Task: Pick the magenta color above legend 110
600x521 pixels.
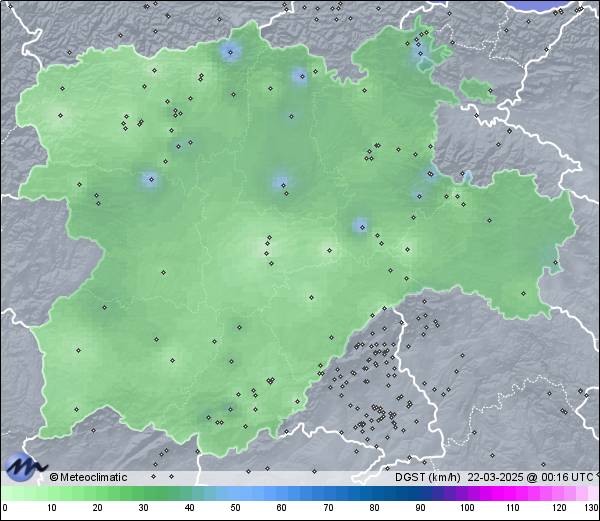Action: [x=513, y=493]
